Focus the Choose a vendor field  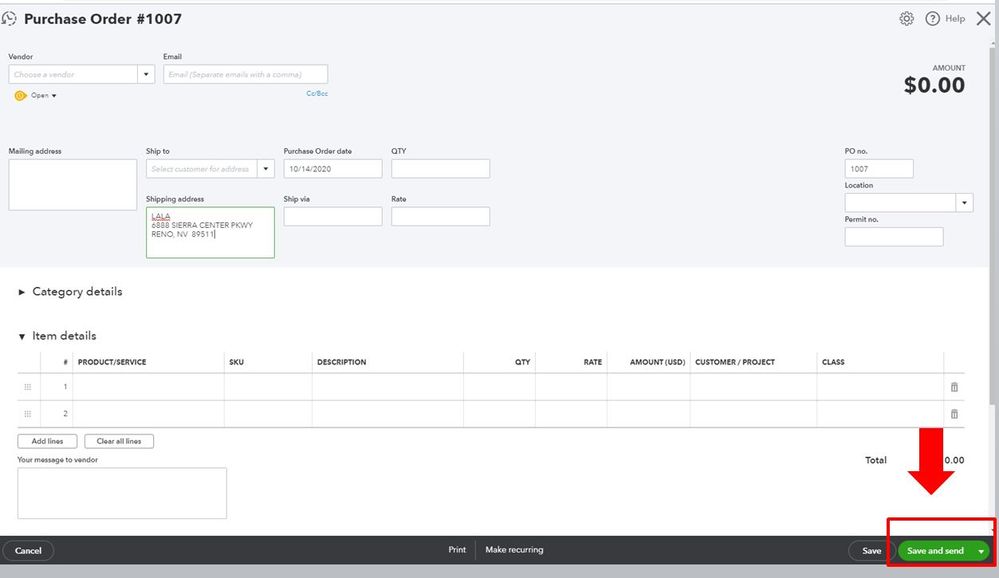pos(73,74)
